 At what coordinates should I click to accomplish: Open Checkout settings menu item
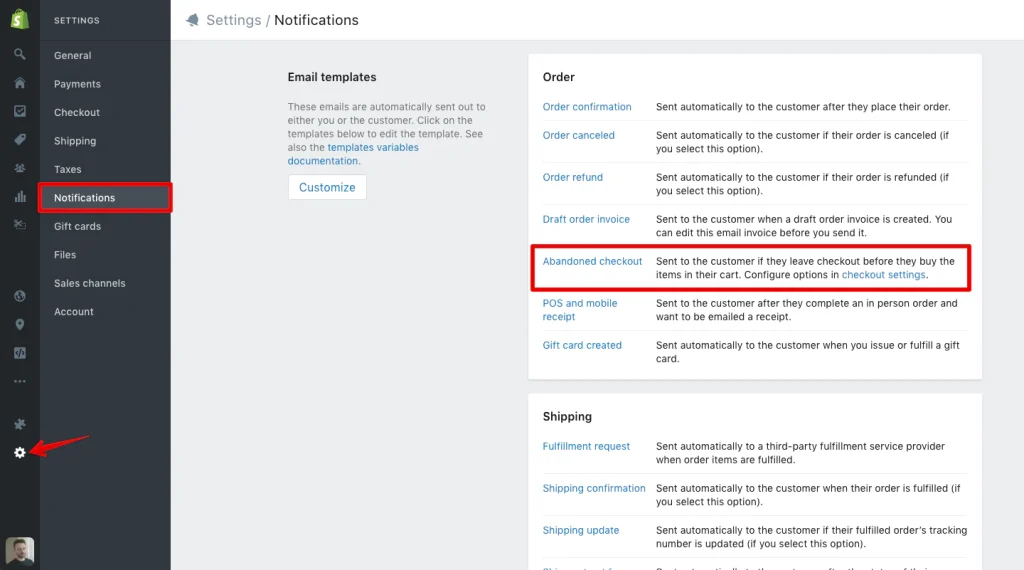(x=77, y=113)
